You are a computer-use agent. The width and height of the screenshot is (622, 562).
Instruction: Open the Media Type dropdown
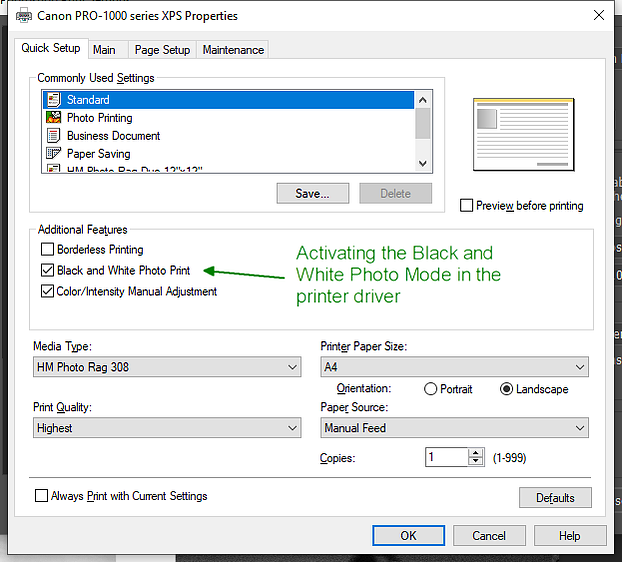[x=167, y=367]
